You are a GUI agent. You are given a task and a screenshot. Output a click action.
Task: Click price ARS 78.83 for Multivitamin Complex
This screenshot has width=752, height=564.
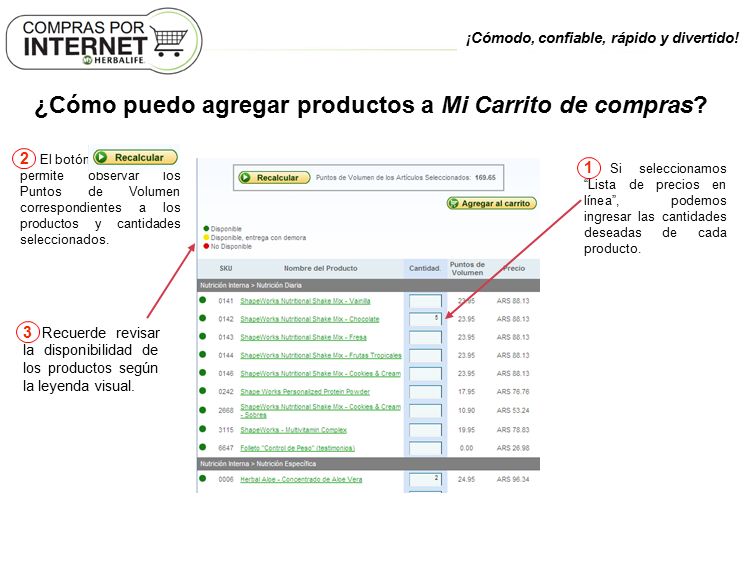(513, 430)
